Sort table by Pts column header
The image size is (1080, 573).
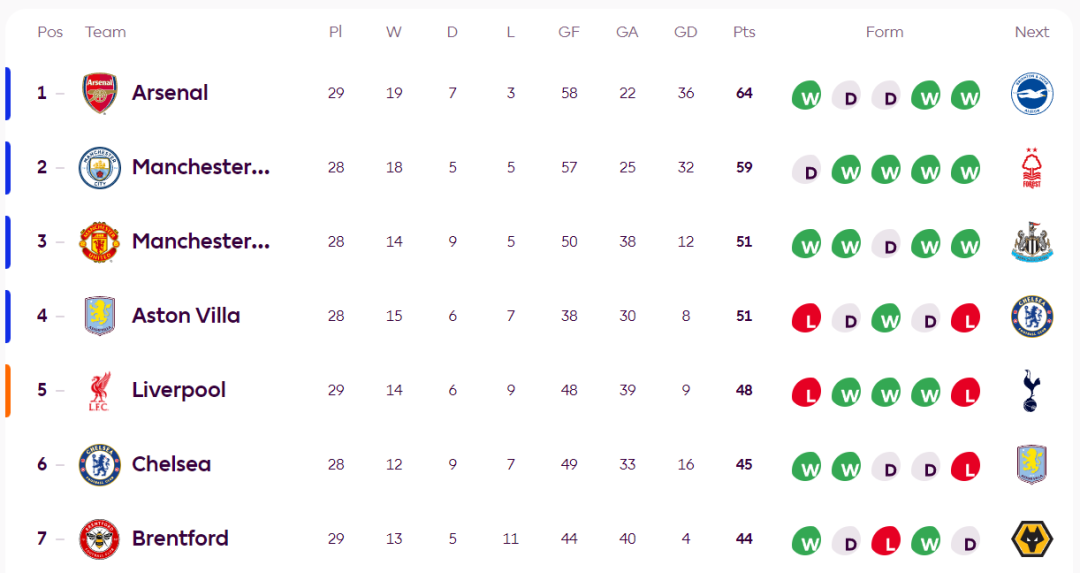[744, 32]
